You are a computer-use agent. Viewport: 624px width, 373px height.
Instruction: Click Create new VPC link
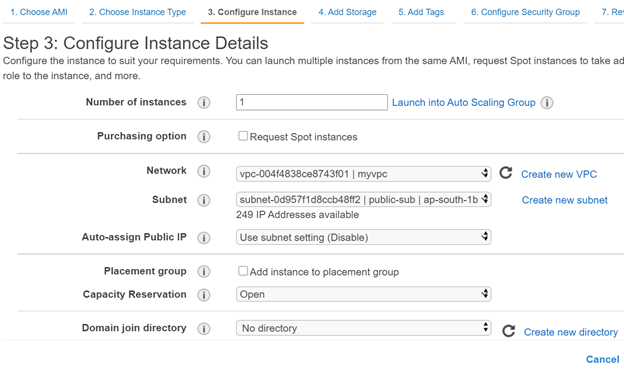pos(559,174)
